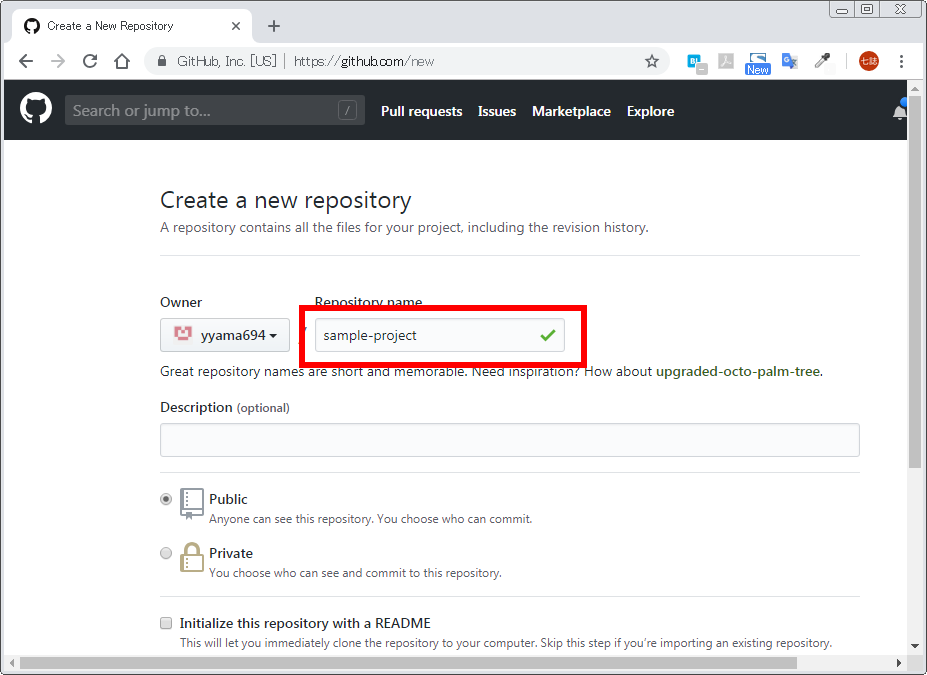927x675 pixels.
Task: Open Issues in the GitHub header
Action: pyautogui.click(x=497, y=111)
